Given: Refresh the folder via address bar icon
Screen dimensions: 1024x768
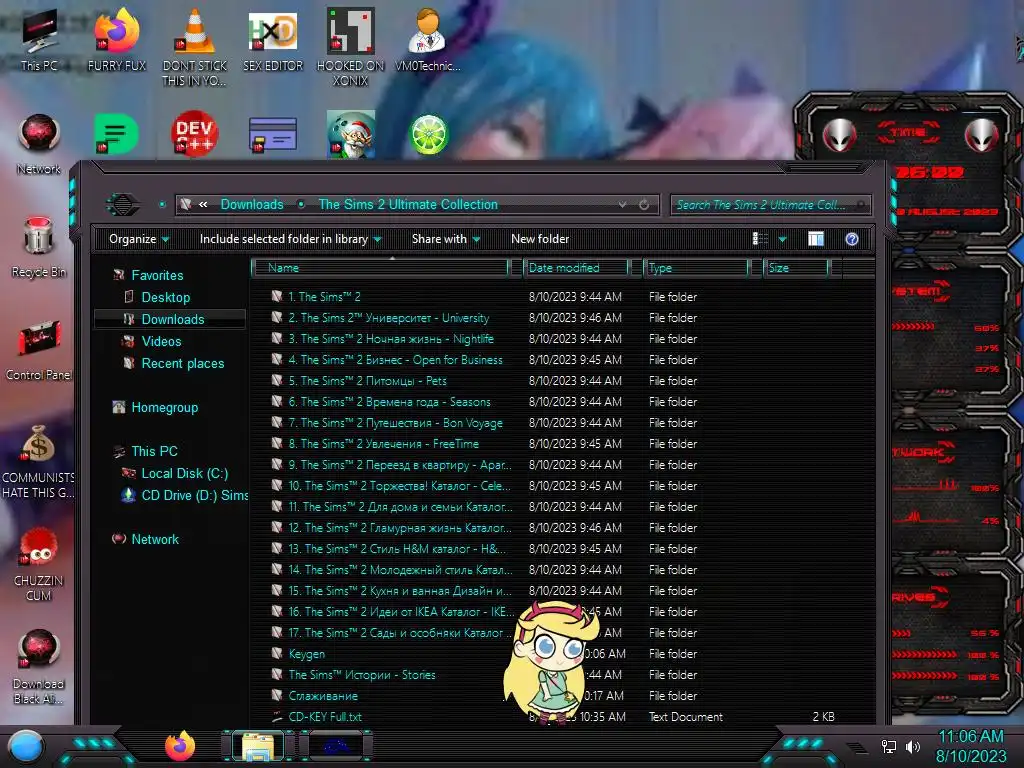Looking at the screenshot, I should click(x=644, y=205).
